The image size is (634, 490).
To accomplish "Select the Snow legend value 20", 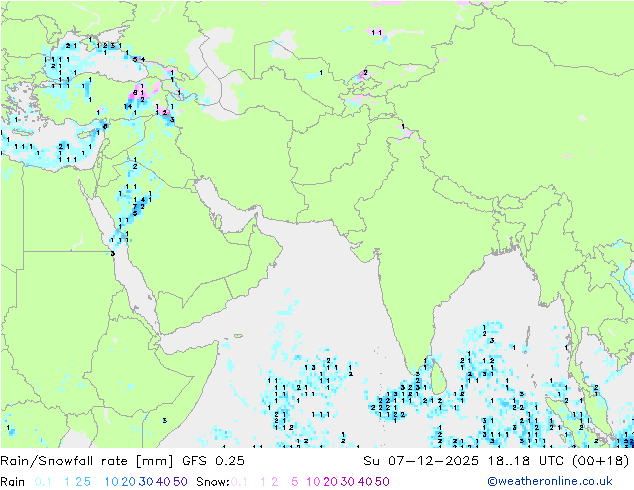I will click(330, 482).
